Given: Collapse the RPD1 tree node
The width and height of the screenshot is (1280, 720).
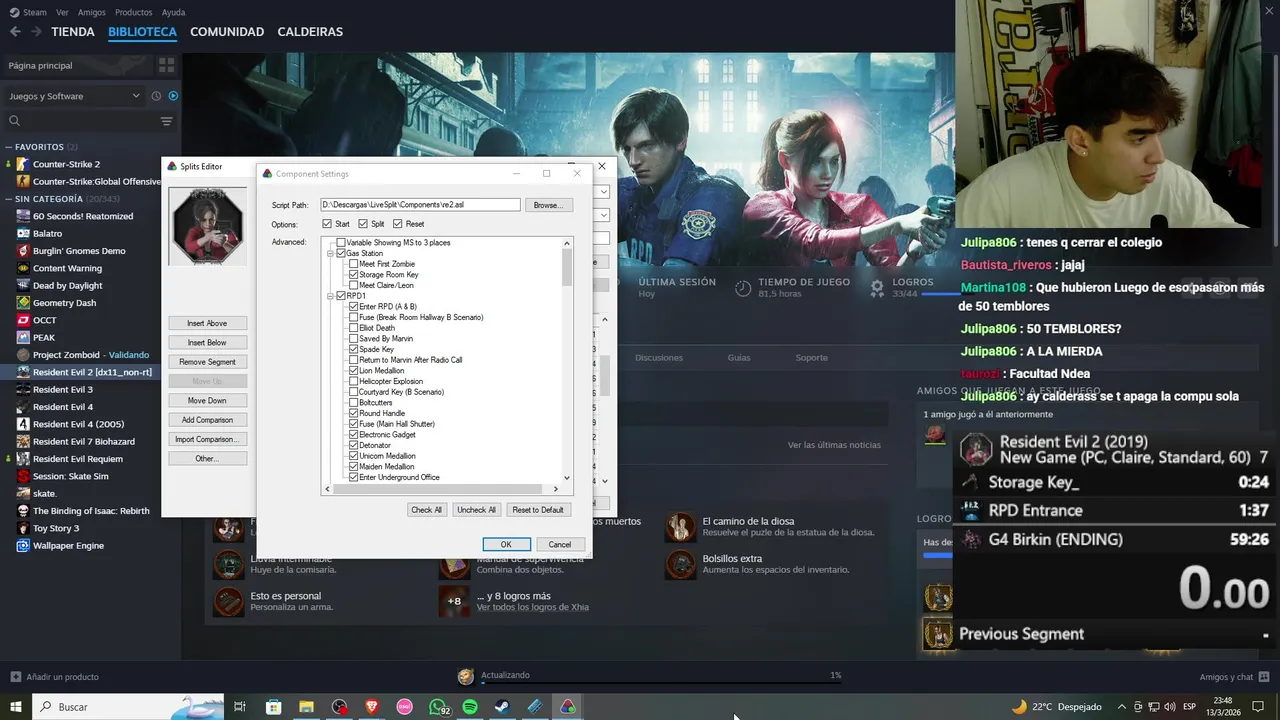Looking at the screenshot, I should tap(330, 296).
